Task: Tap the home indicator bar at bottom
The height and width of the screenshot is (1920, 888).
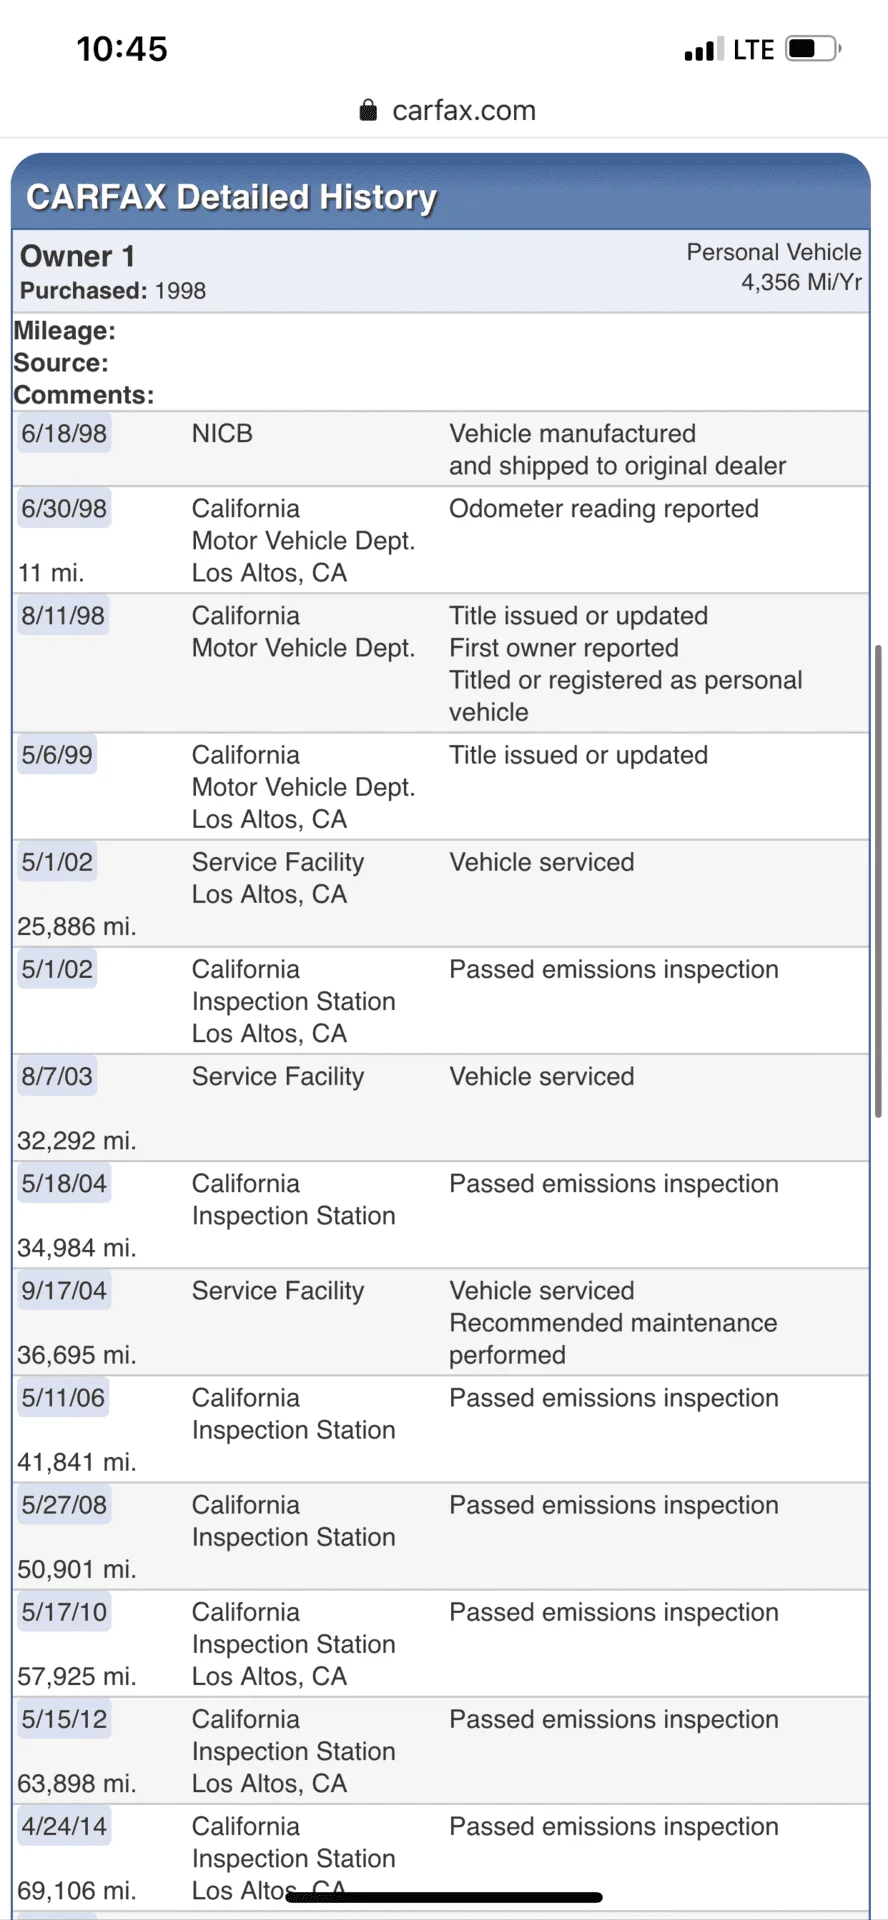Action: (x=444, y=1897)
